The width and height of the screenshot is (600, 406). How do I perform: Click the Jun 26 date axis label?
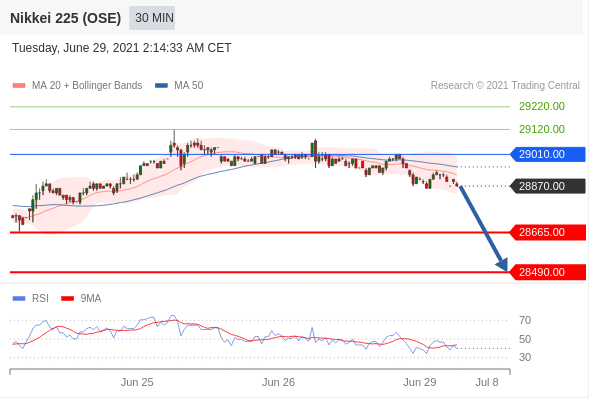[278, 382]
